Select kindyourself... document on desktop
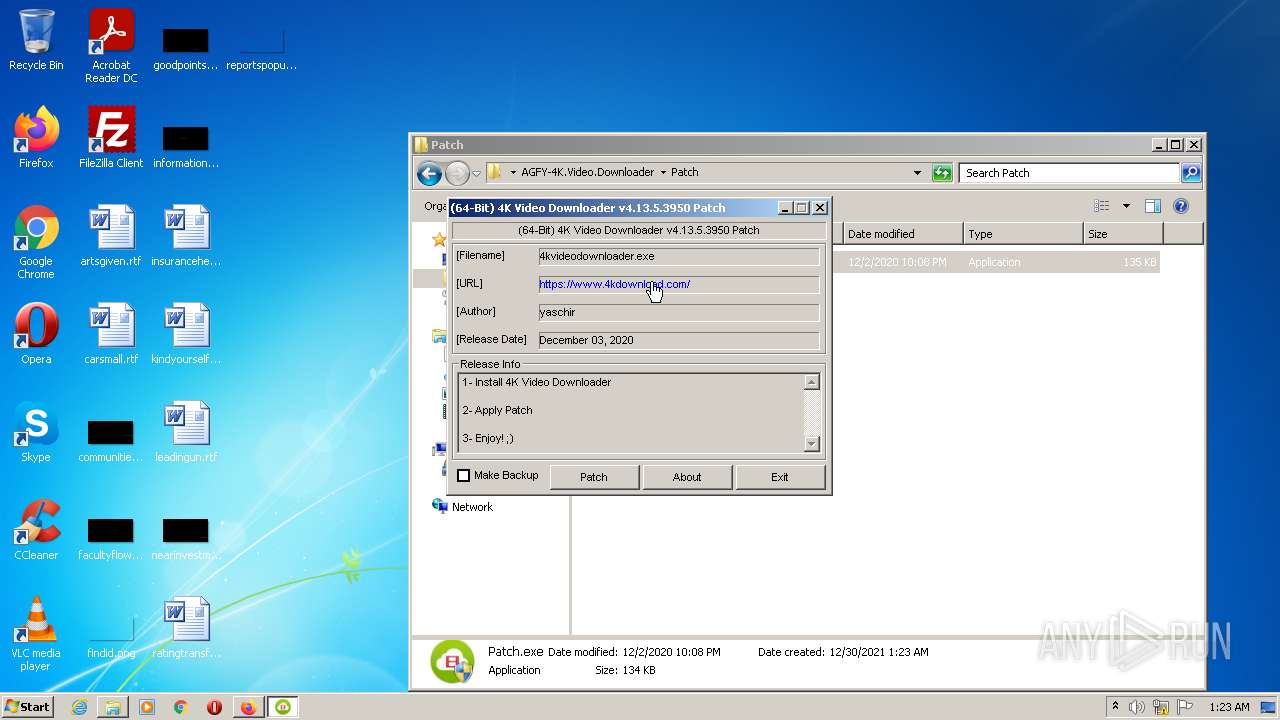Image resolution: width=1280 pixels, height=720 pixels. coord(186,334)
